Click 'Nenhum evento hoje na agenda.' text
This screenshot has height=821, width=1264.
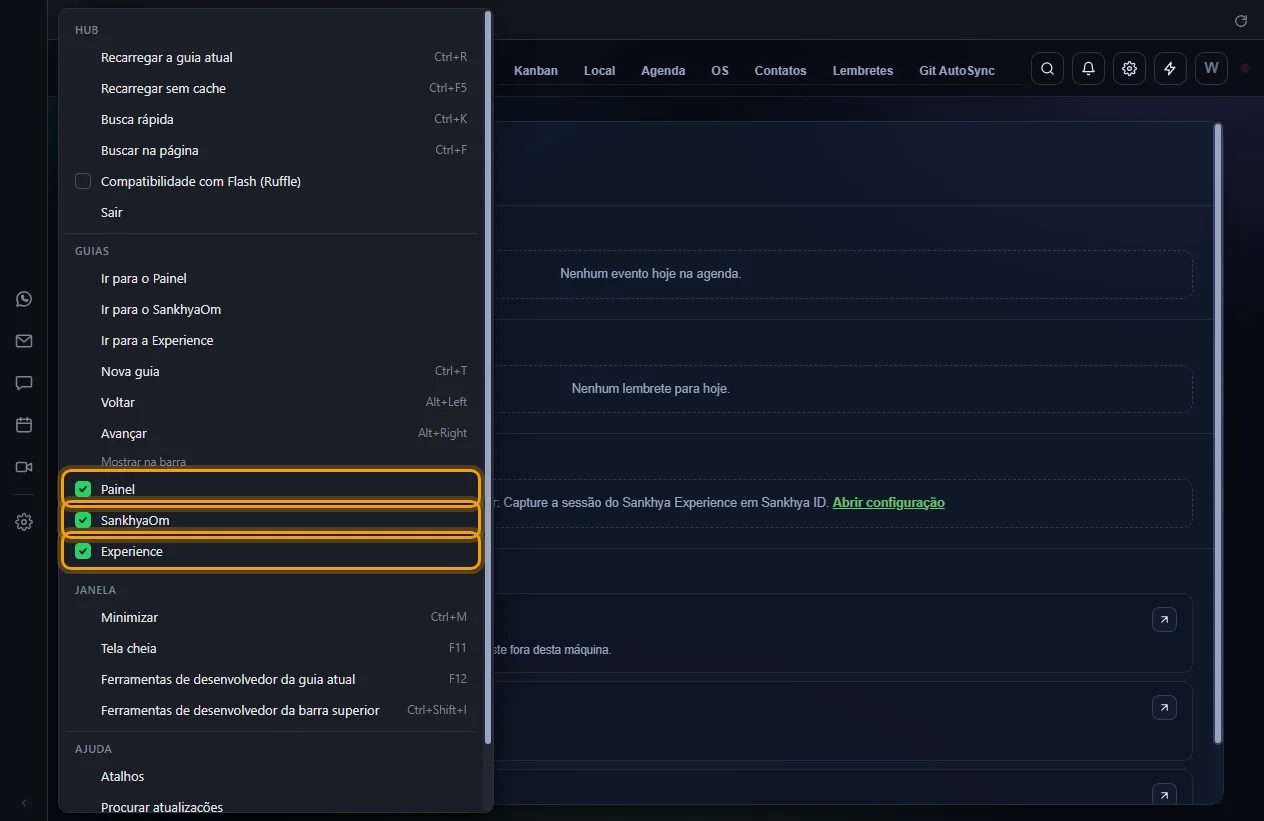click(651, 273)
